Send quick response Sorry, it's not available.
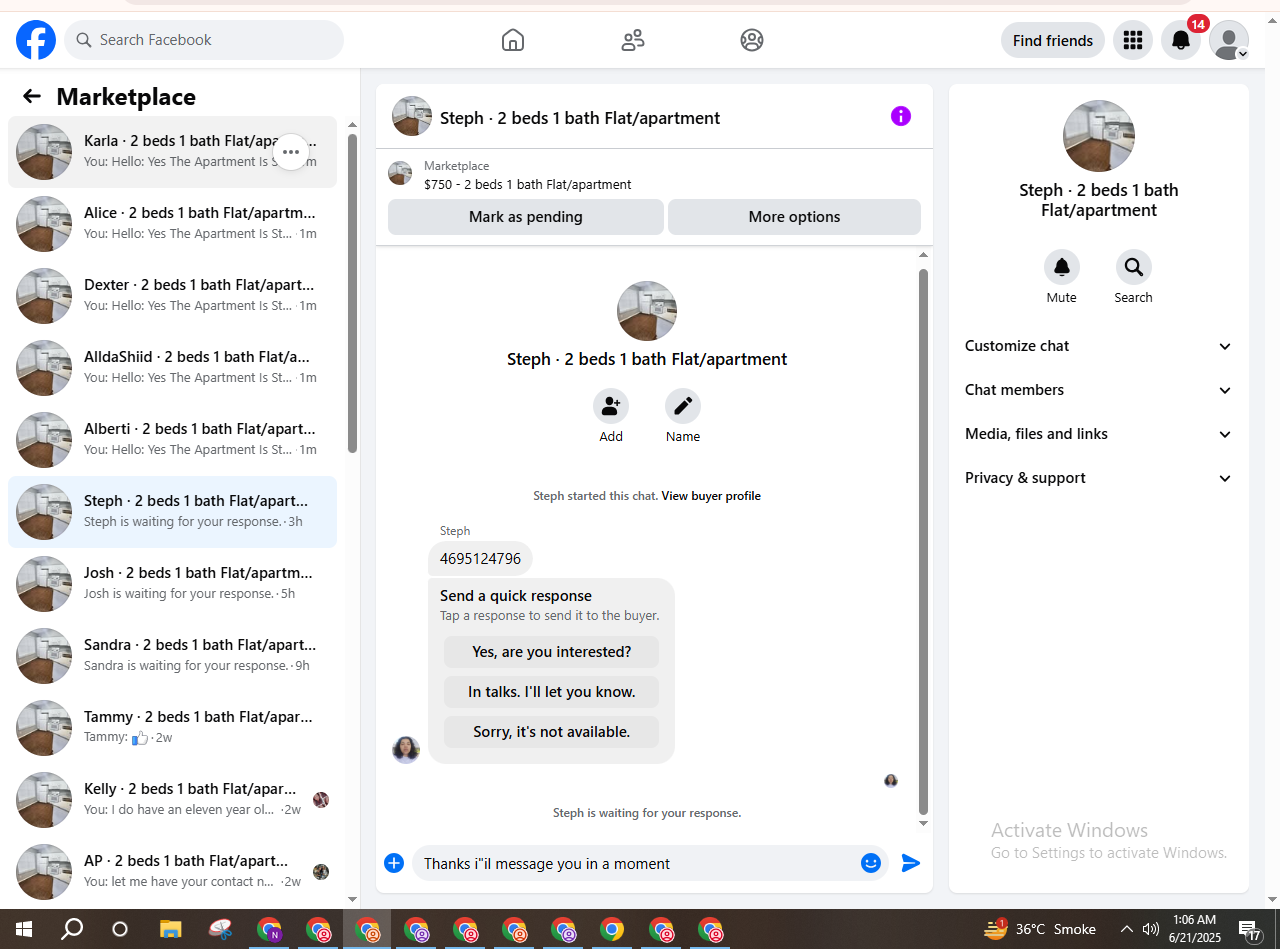Image resolution: width=1280 pixels, height=949 pixels. pyautogui.click(x=552, y=732)
